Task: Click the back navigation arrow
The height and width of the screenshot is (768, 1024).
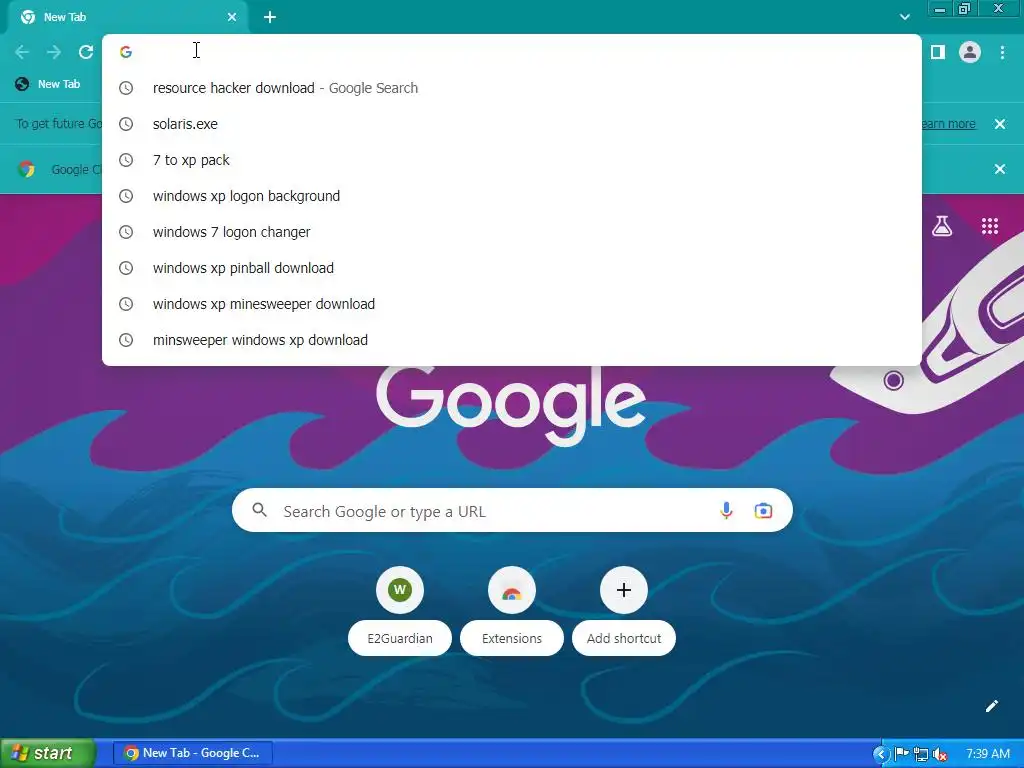Action: [22, 52]
